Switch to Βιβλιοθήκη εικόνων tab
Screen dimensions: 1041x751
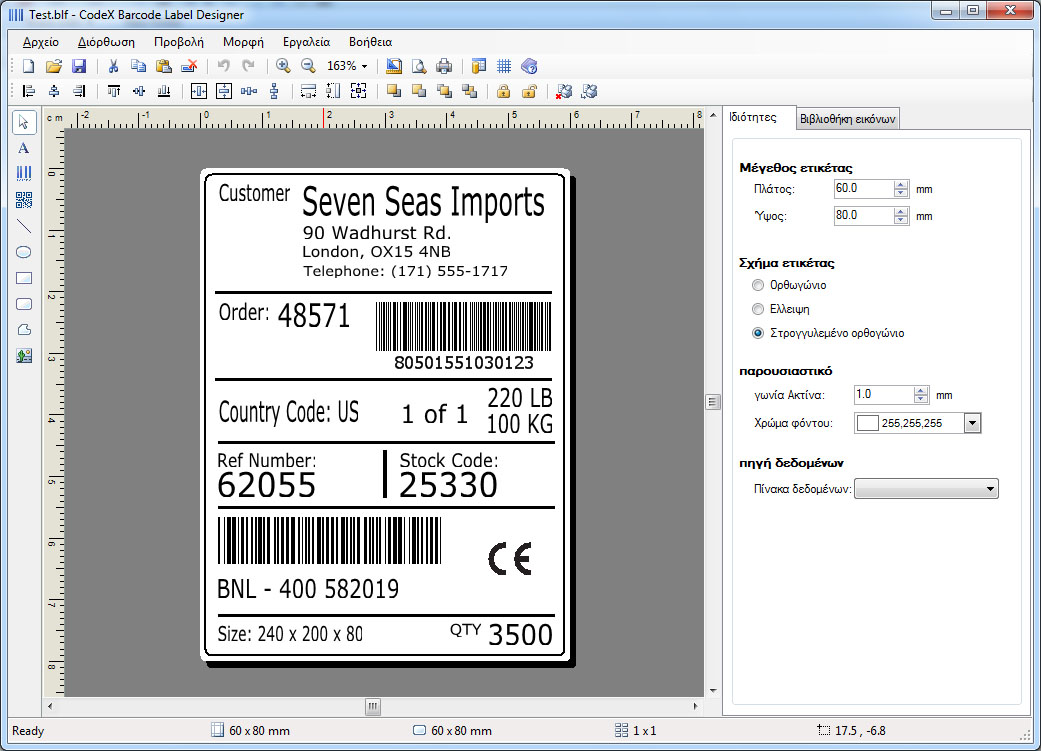848,119
